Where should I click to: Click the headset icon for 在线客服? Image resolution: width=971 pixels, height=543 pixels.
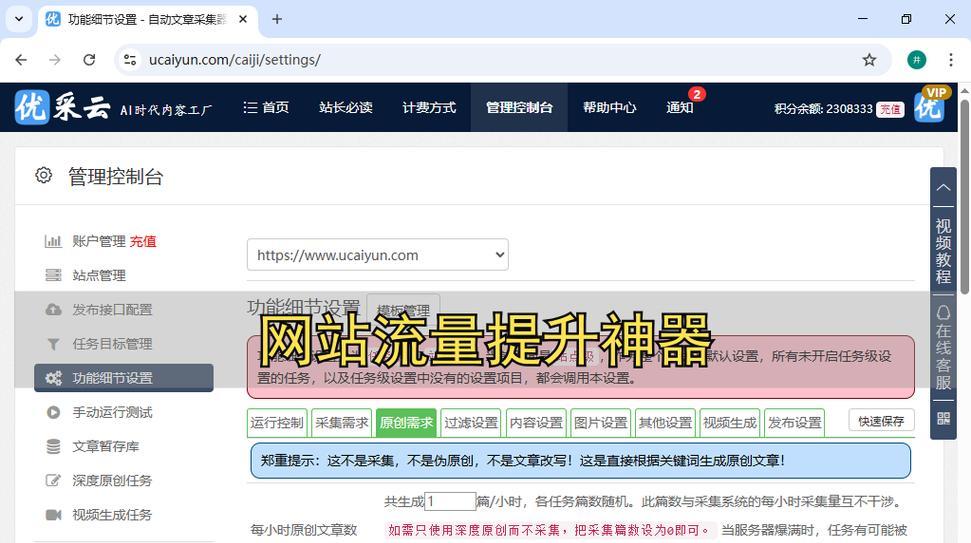[943, 312]
